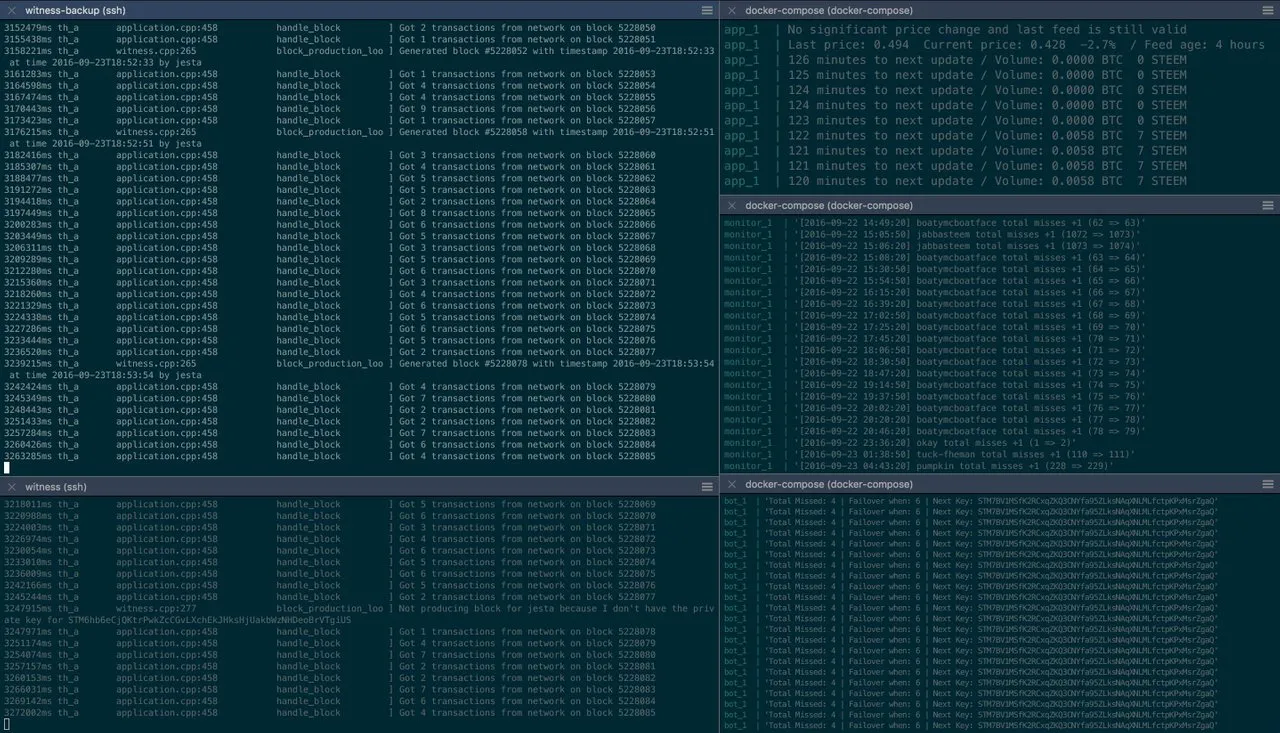Focus the bot_1 'Total Missed' log area

pyautogui.click(x=1000, y=610)
